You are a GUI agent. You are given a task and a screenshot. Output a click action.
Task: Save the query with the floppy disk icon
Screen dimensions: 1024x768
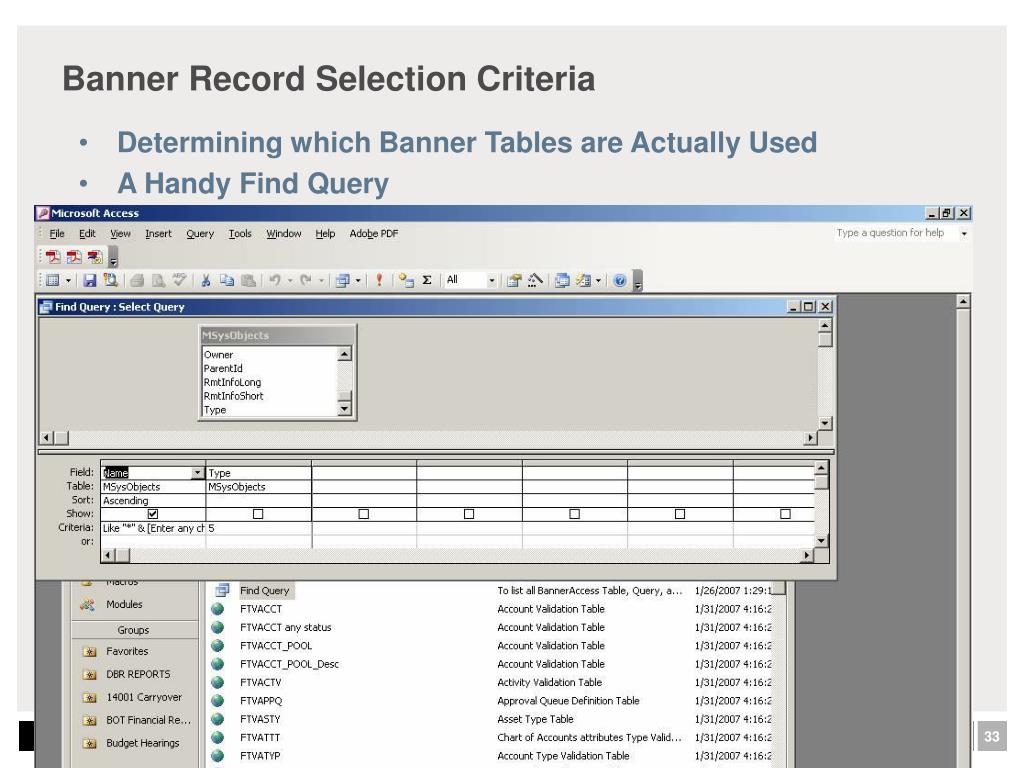coord(90,280)
